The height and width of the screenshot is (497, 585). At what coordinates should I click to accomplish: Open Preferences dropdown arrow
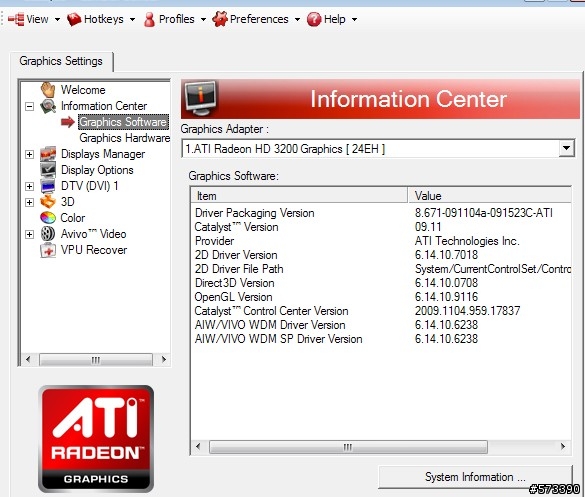coord(297,19)
